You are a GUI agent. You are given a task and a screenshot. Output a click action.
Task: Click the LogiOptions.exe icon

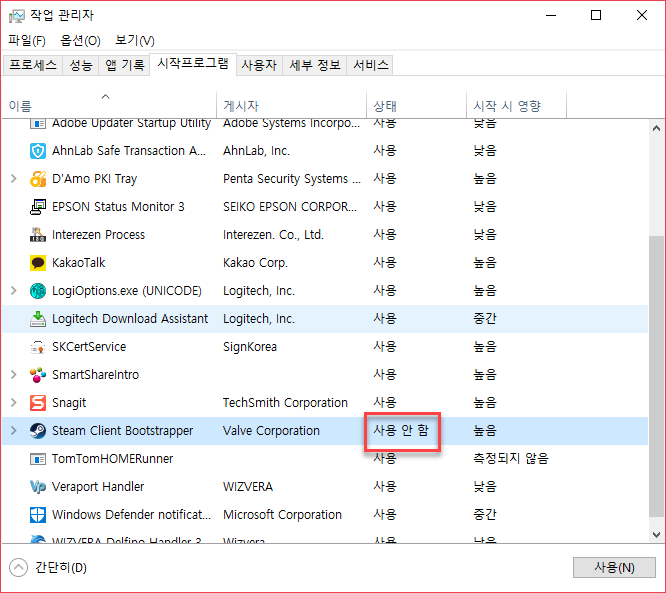click(x=38, y=291)
